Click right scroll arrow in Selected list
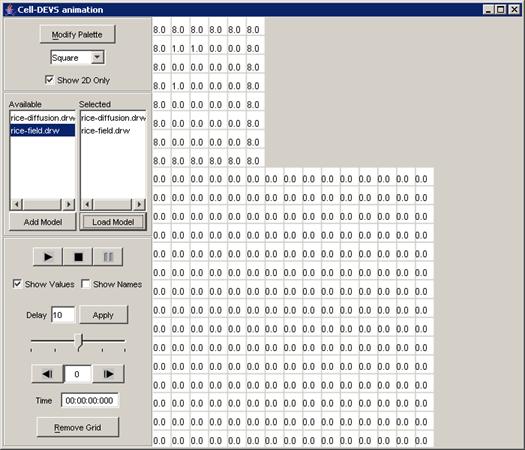 pos(139,204)
